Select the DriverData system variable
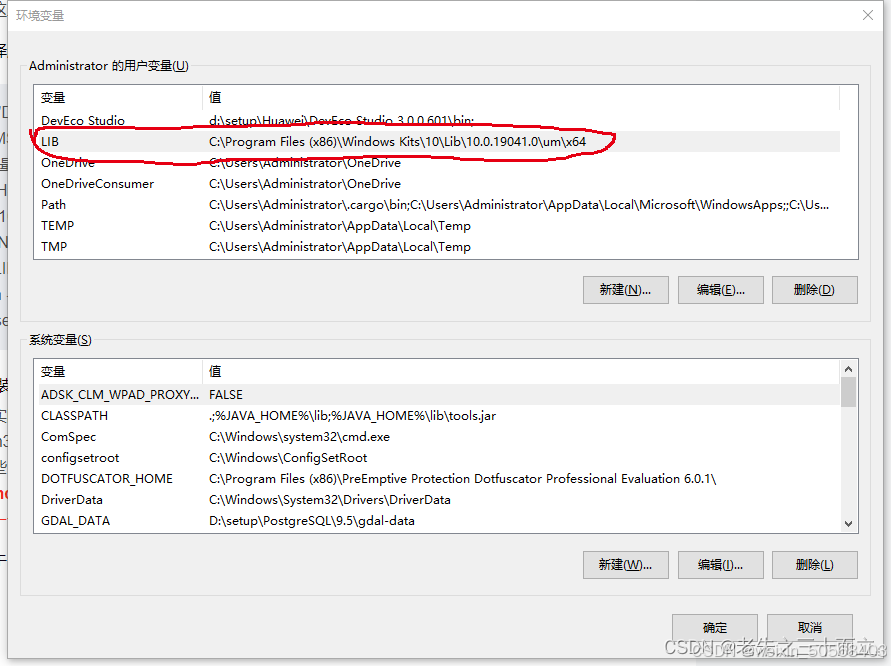891x666 pixels. (120, 499)
